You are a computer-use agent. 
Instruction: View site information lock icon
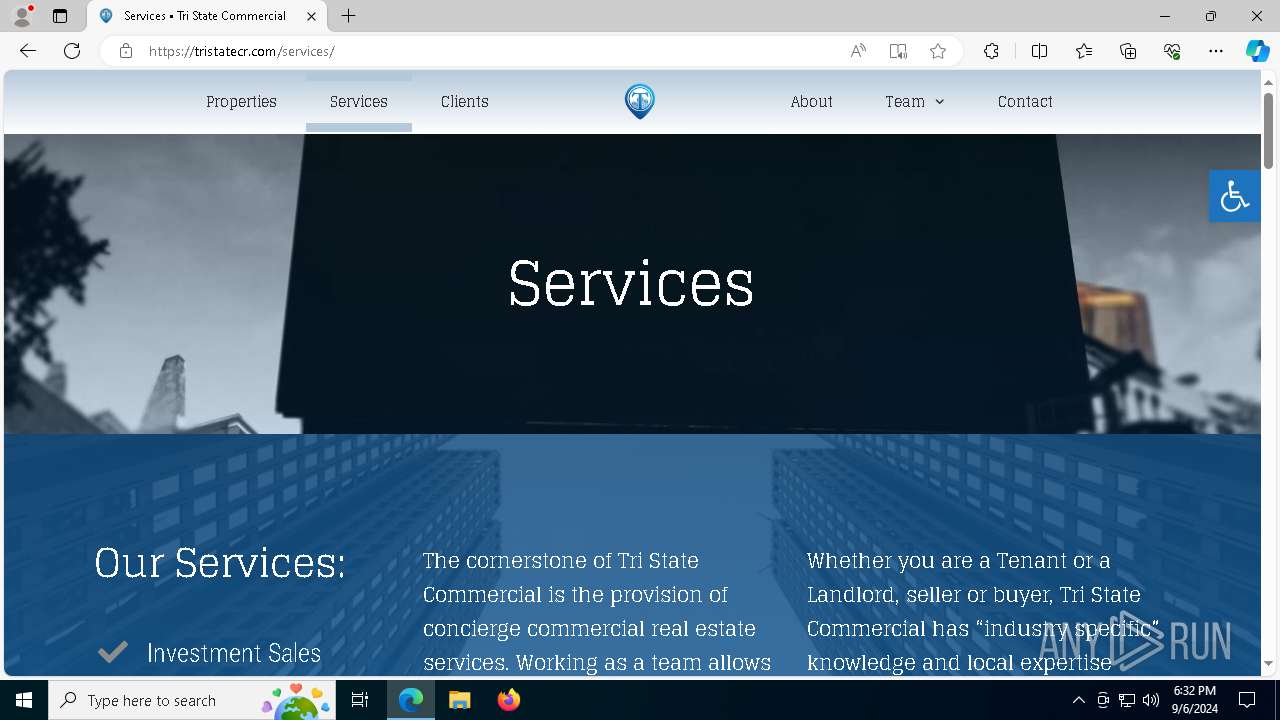tap(126, 51)
